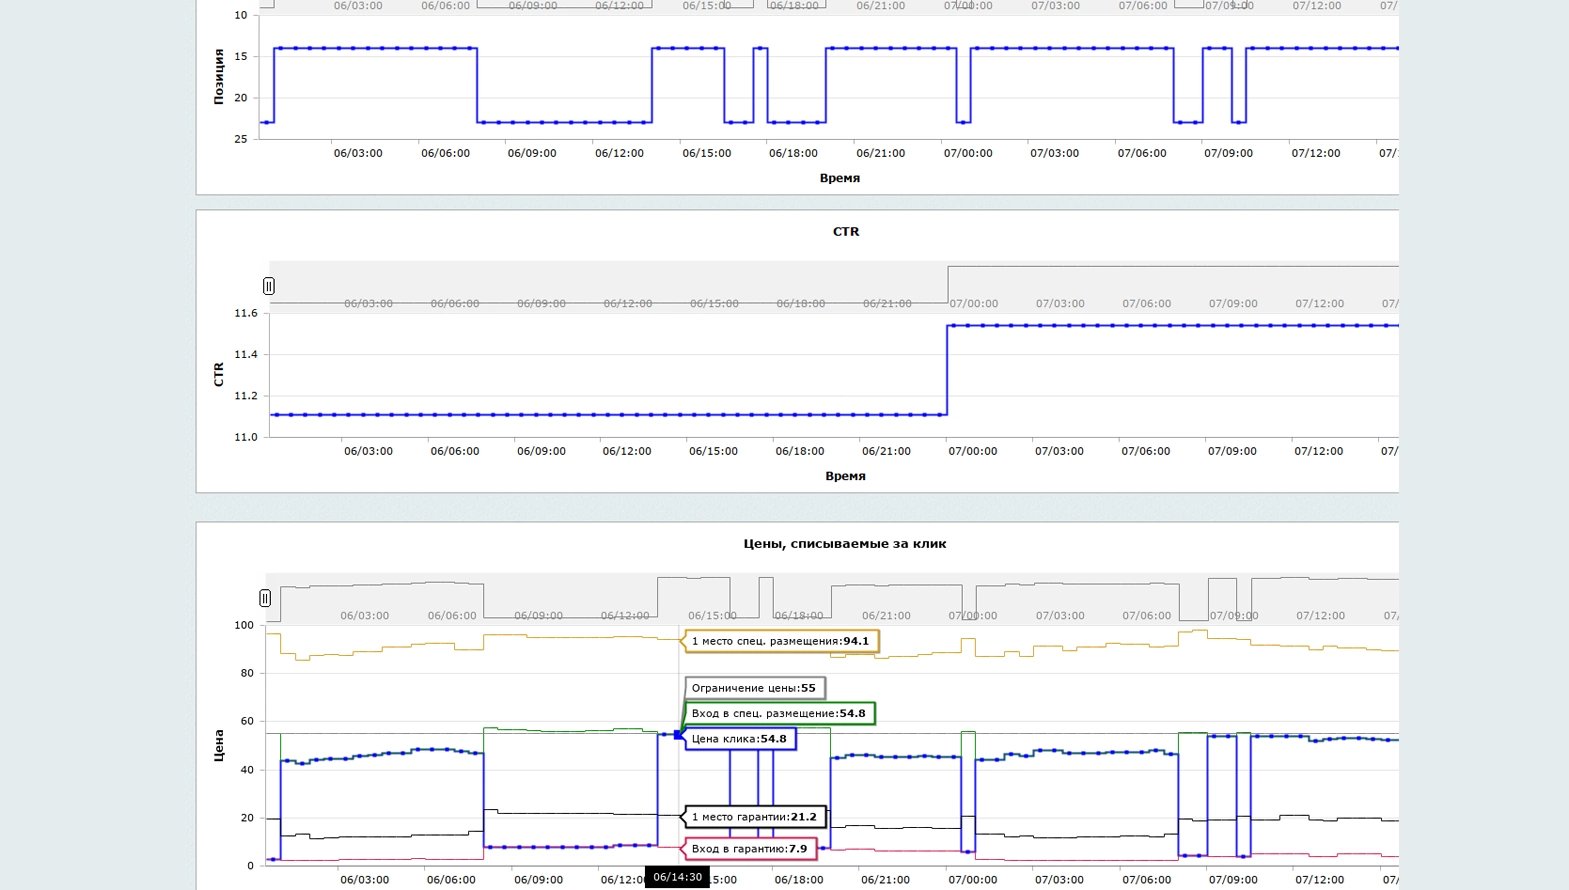Click the 'Вход в спец. размещение:54.8' tooltip

click(x=779, y=713)
